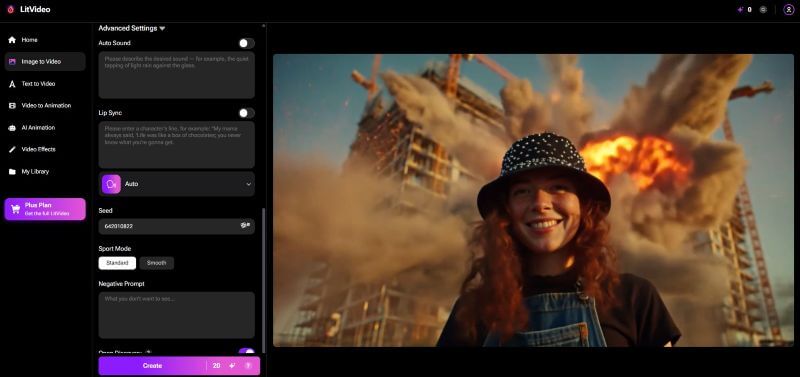Toggle the switch above Create button
The height and width of the screenshot is (377, 800).
tap(246, 351)
